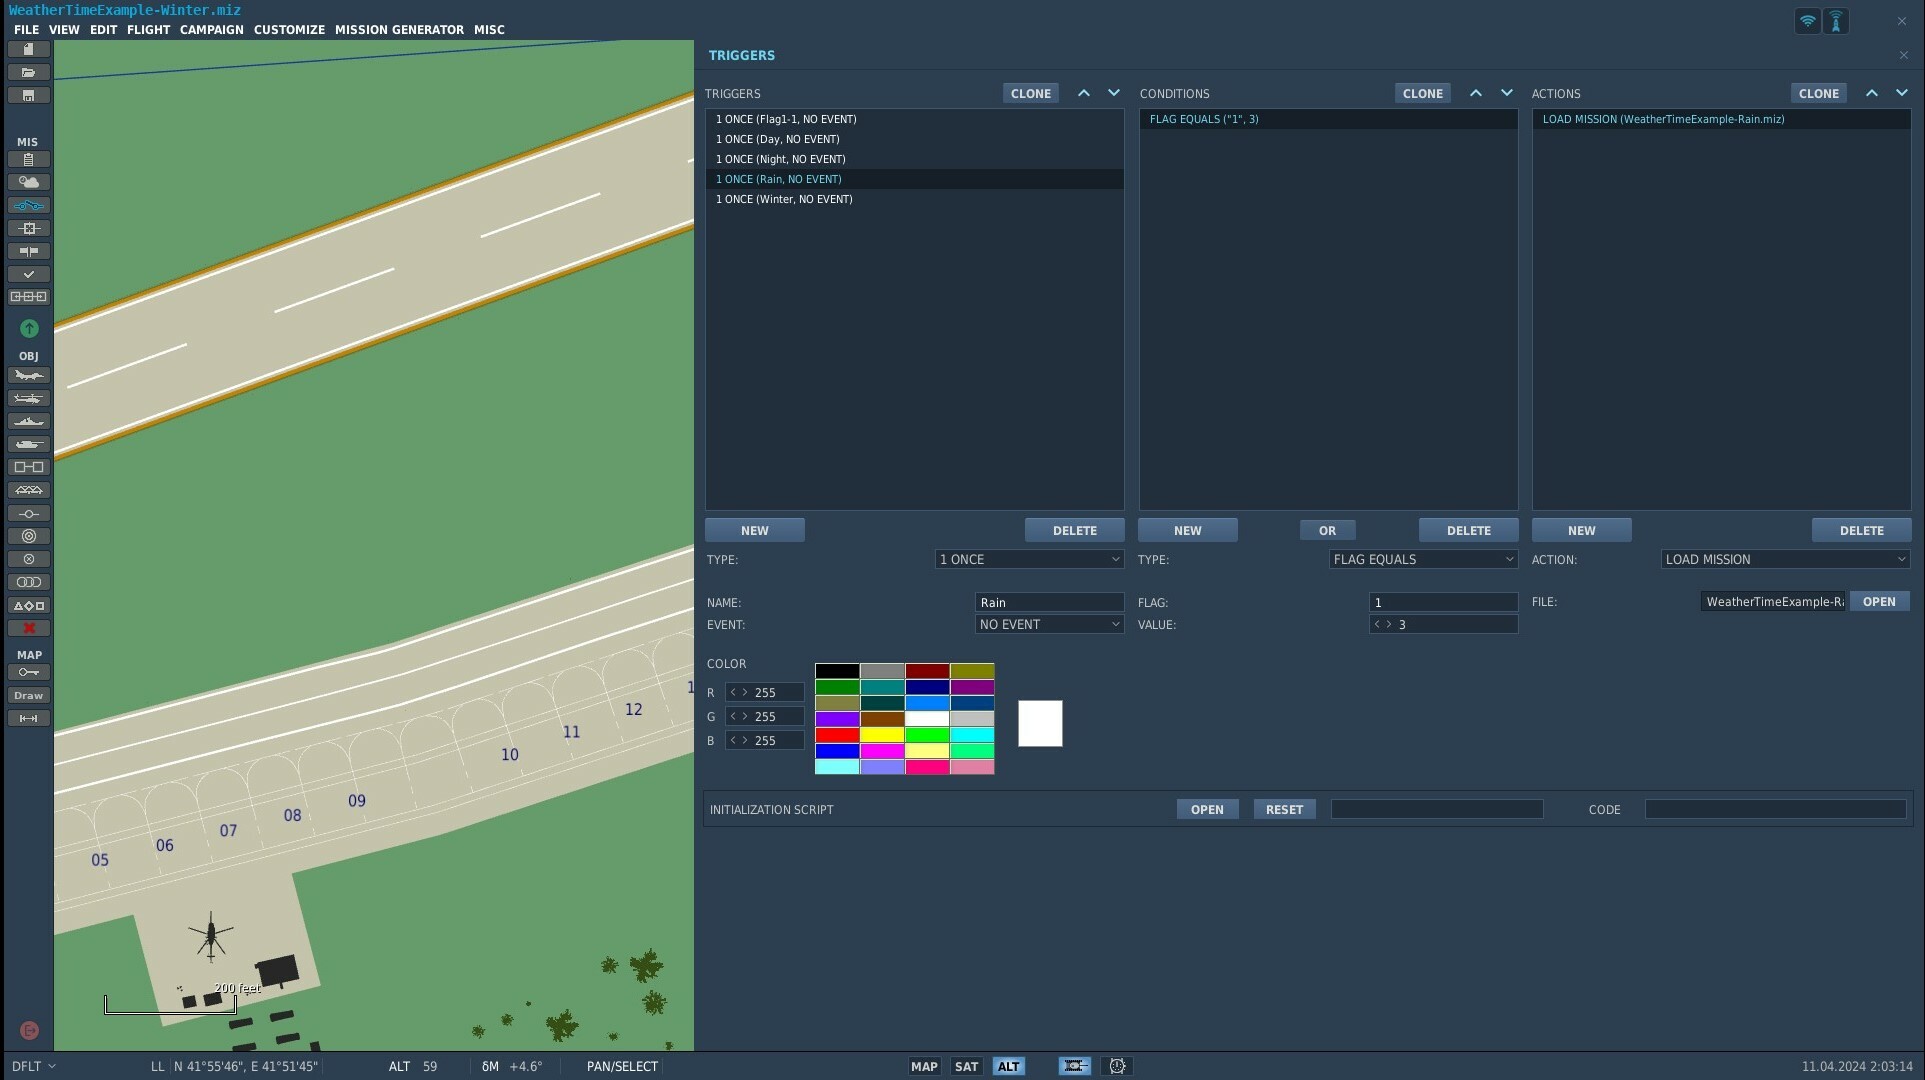
Task: Open the trigger TYPE dropdown showing 1 ONCE
Action: pos(1029,559)
